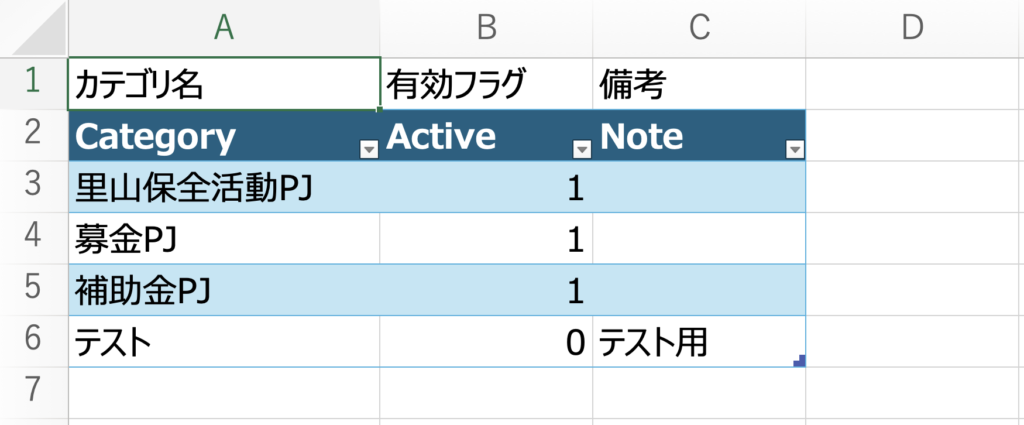Click the テスト用 note cell

[x=699, y=342]
